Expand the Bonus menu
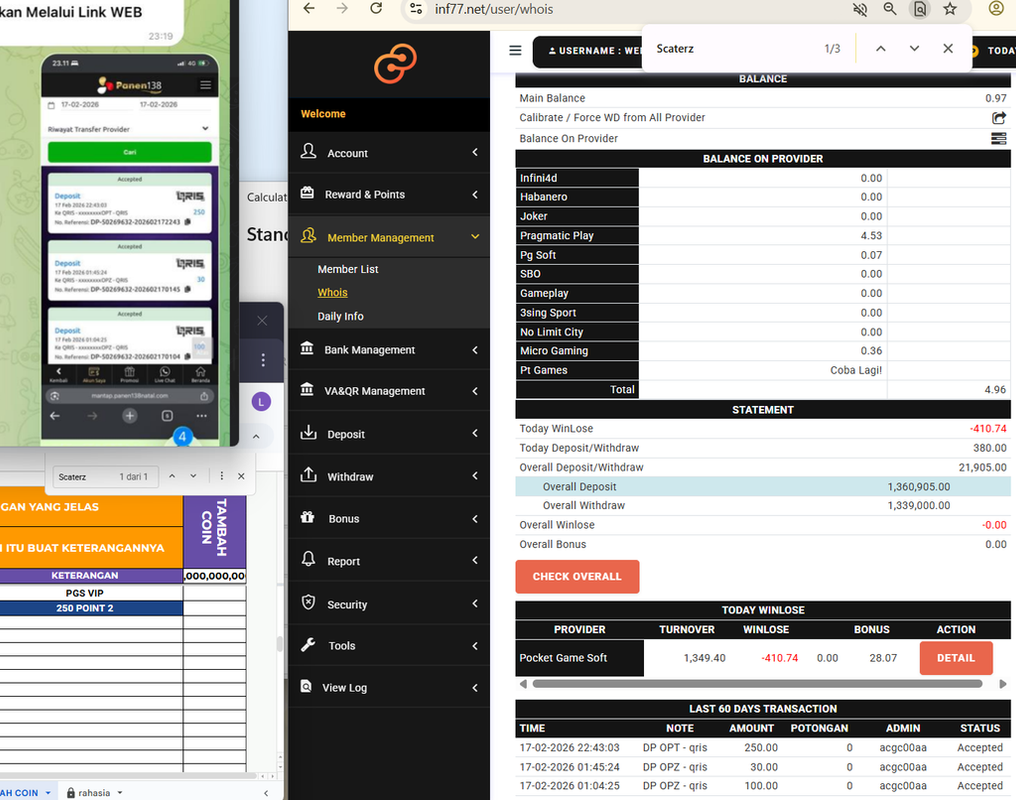The width and height of the screenshot is (1016, 800). 389,518
